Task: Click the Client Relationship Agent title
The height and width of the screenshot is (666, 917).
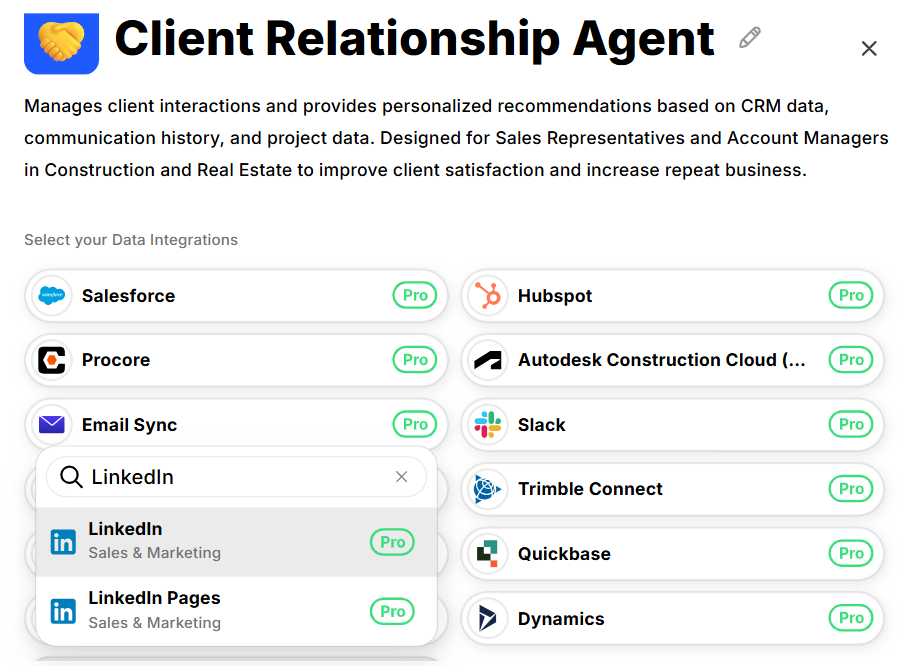Action: [415, 39]
